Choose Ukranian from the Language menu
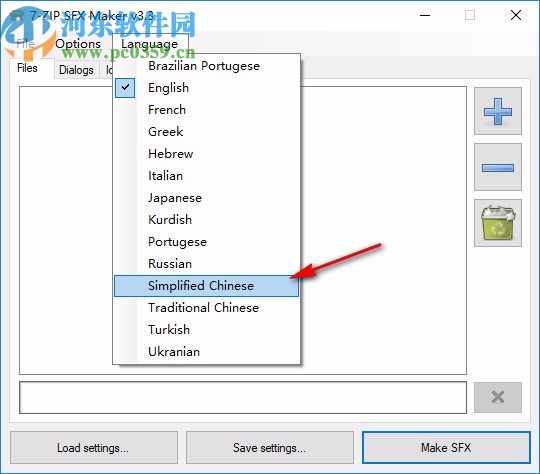This screenshot has width=540, height=474. coord(206,352)
